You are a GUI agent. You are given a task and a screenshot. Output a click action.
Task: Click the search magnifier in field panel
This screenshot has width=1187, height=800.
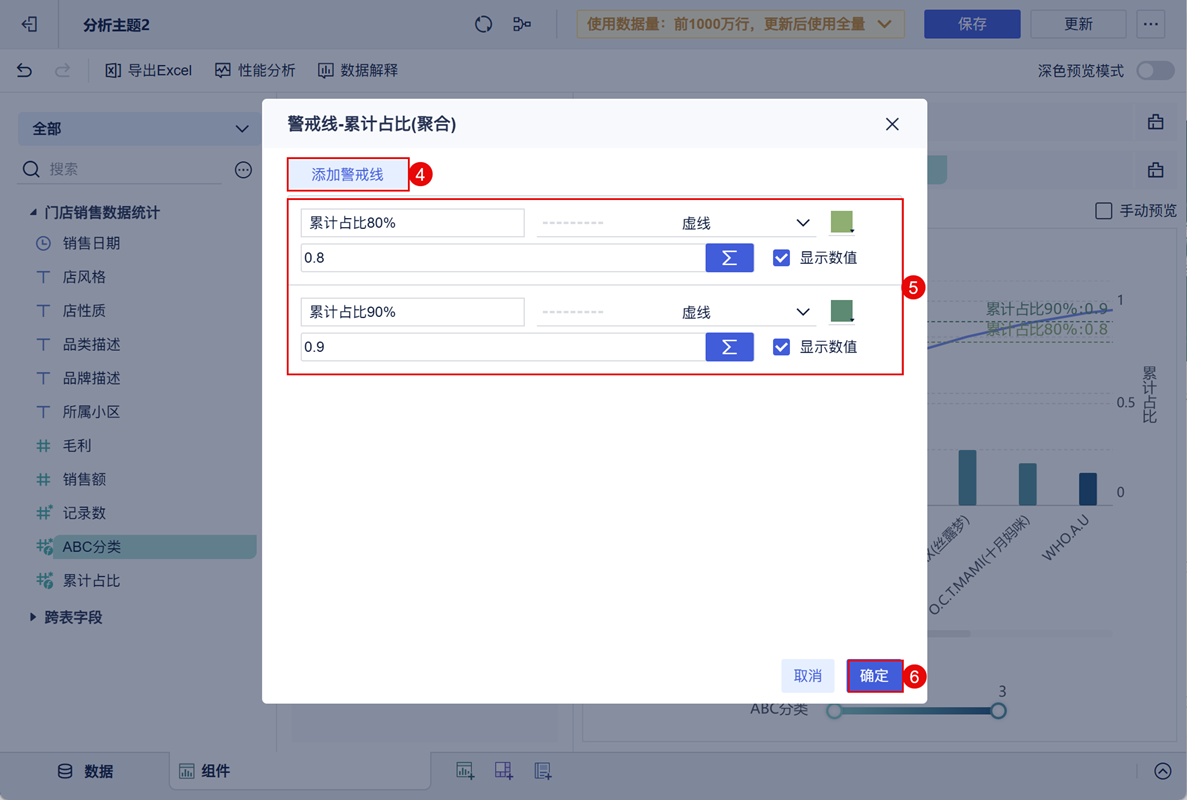[x=31, y=169]
